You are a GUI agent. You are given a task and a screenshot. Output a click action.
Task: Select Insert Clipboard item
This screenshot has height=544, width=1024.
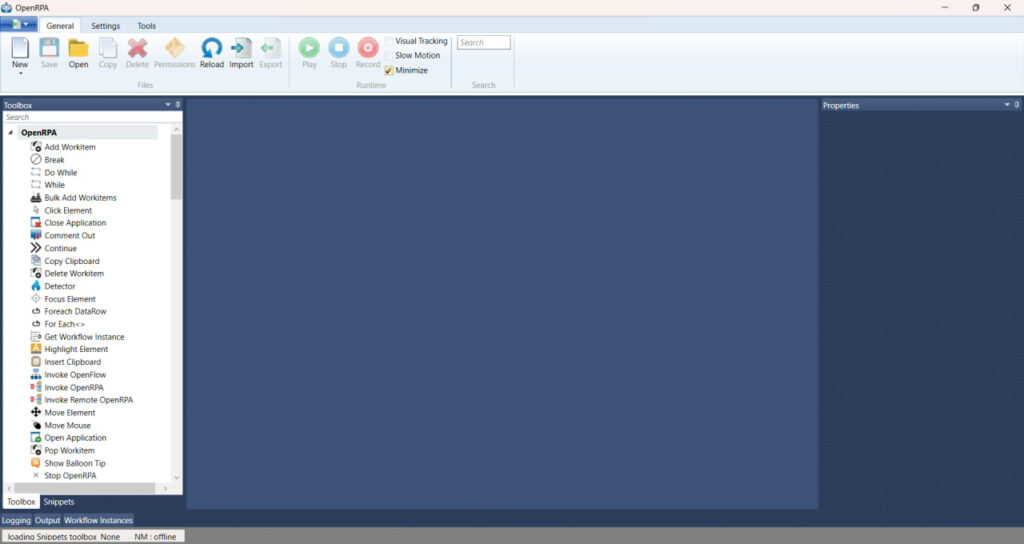(66, 362)
